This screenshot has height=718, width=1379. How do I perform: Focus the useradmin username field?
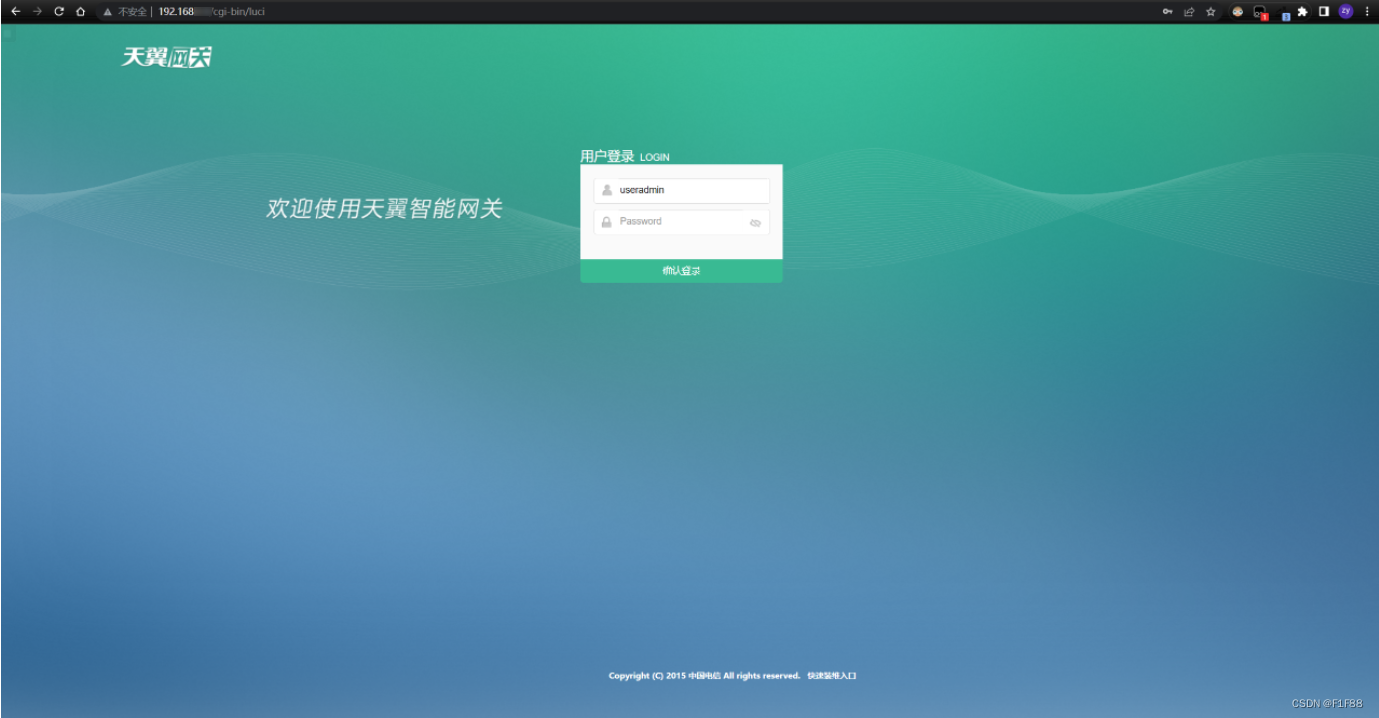(682, 190)
